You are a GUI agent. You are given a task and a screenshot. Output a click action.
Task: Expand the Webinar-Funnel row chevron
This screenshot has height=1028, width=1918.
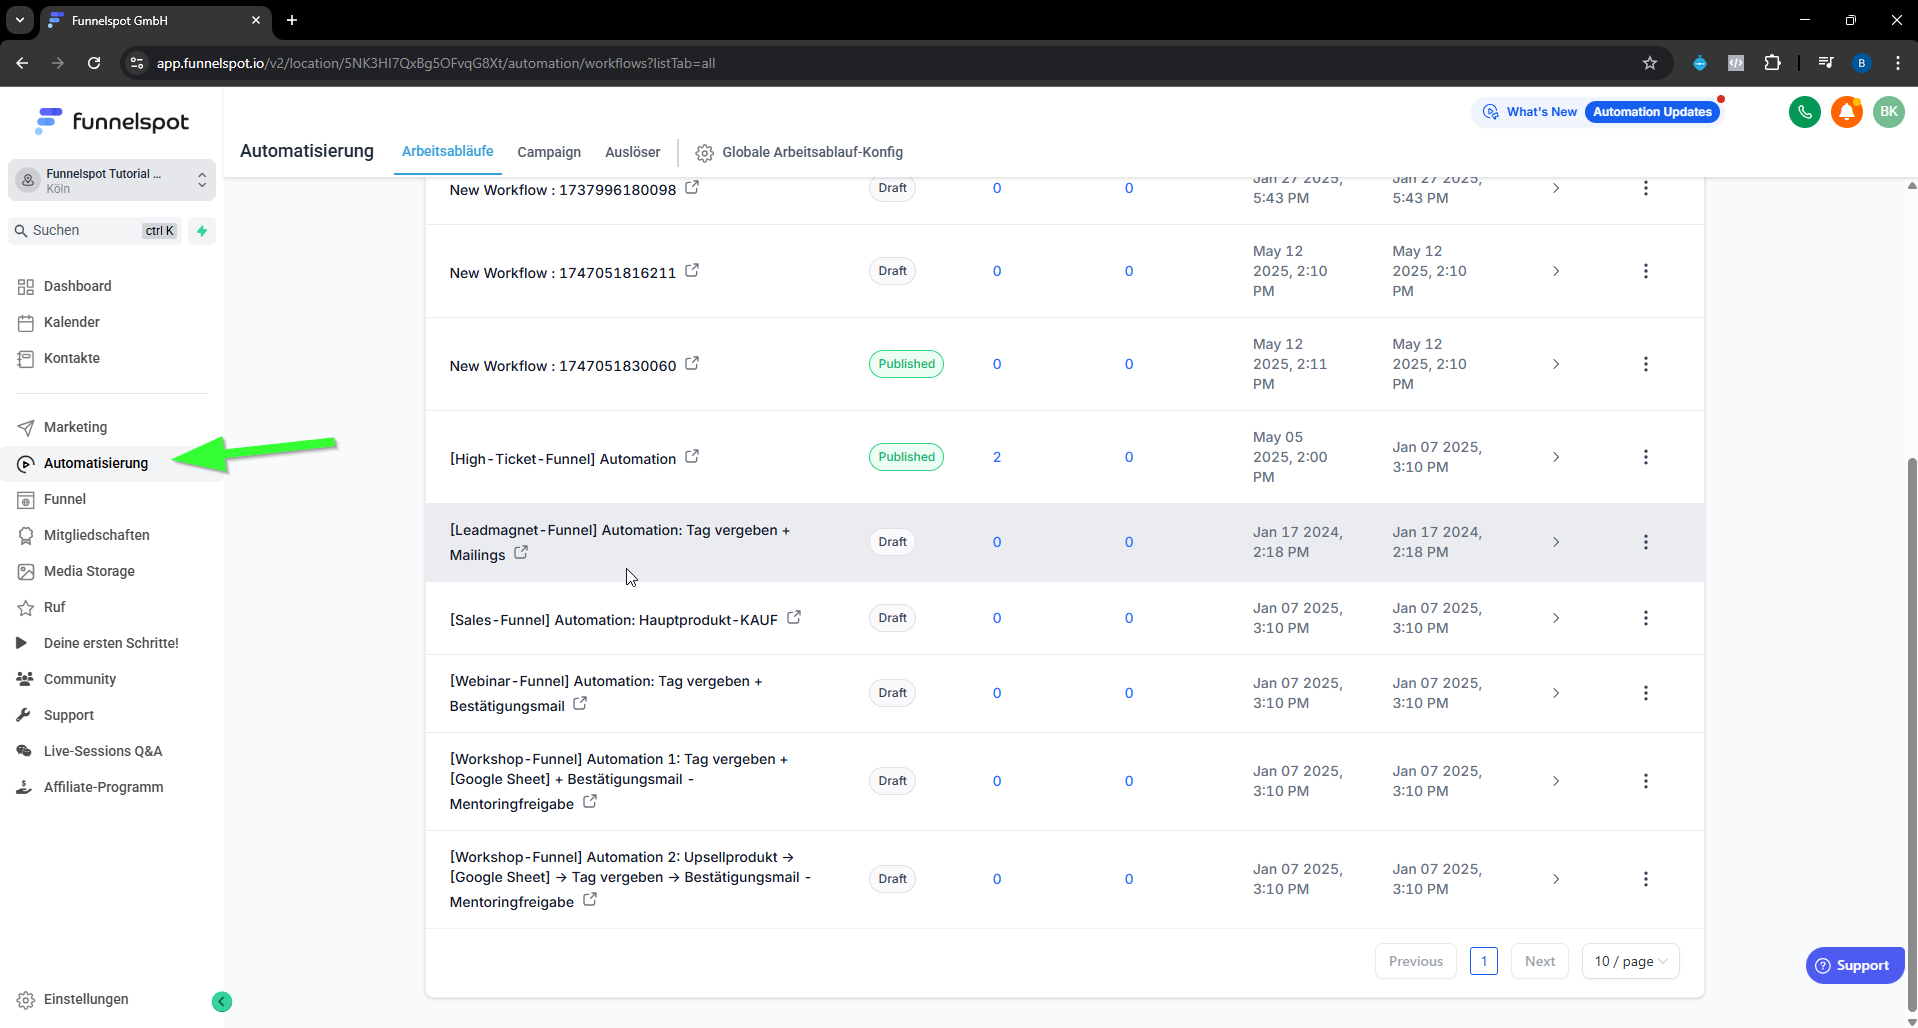[1556, 693]
